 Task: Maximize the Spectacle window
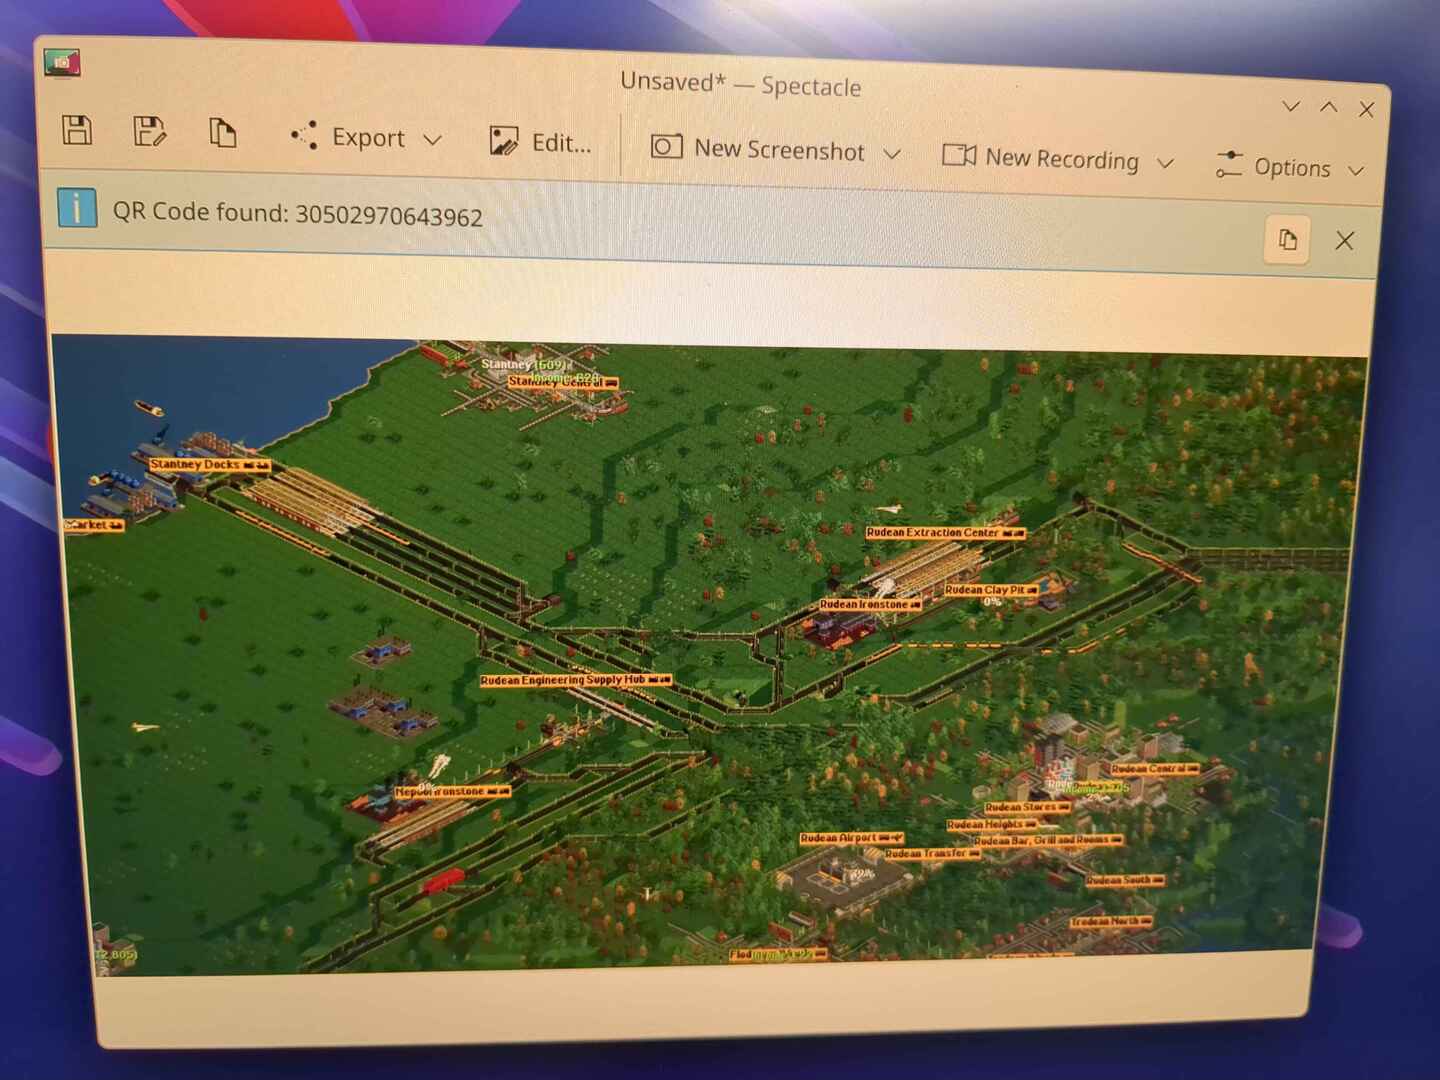click(x=1329, y=107)
